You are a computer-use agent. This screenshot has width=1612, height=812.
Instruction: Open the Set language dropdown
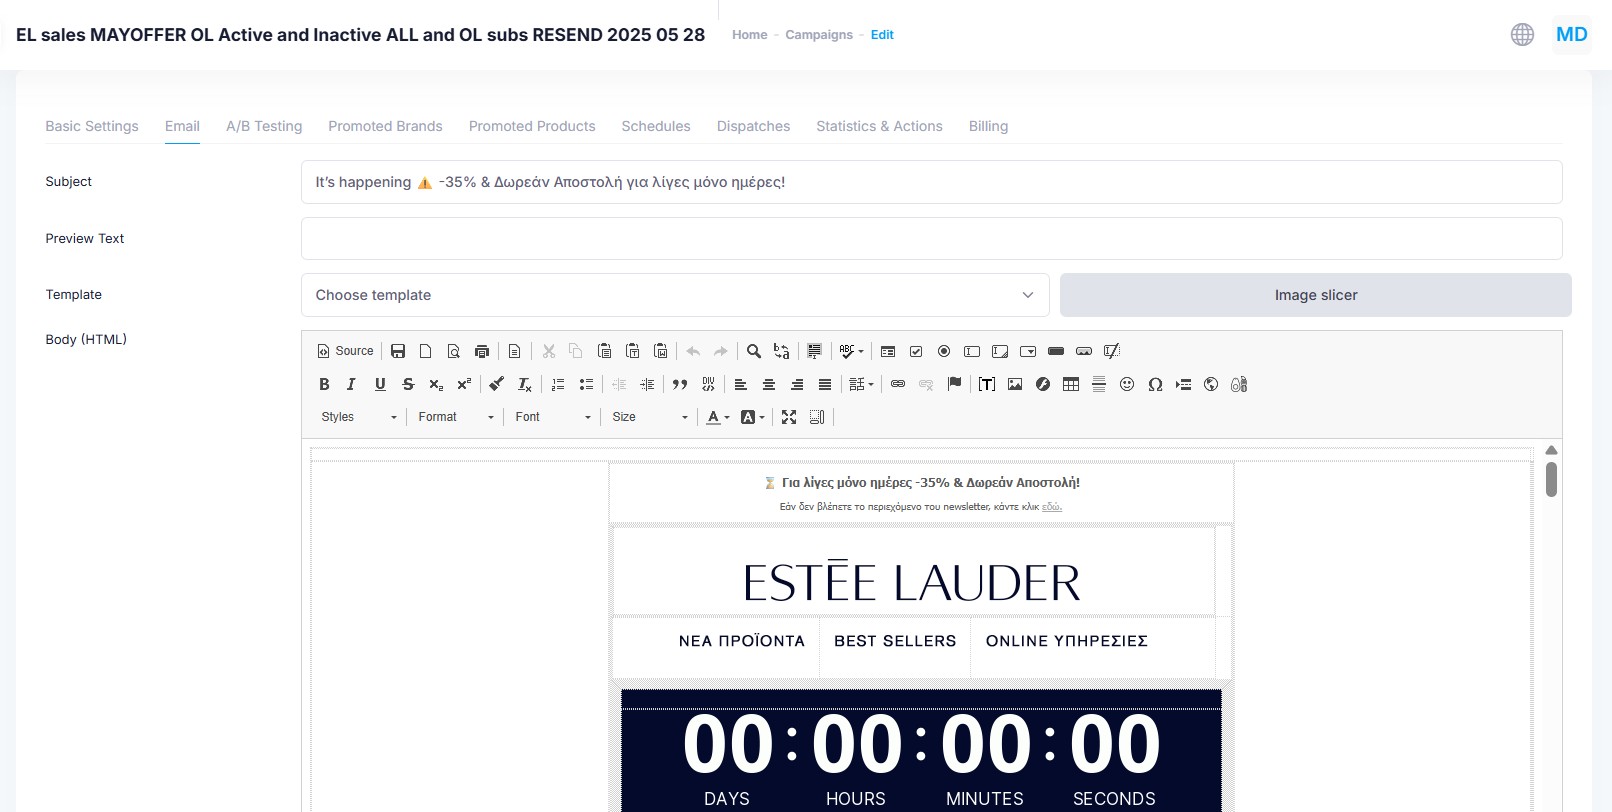tap(861, 384)
